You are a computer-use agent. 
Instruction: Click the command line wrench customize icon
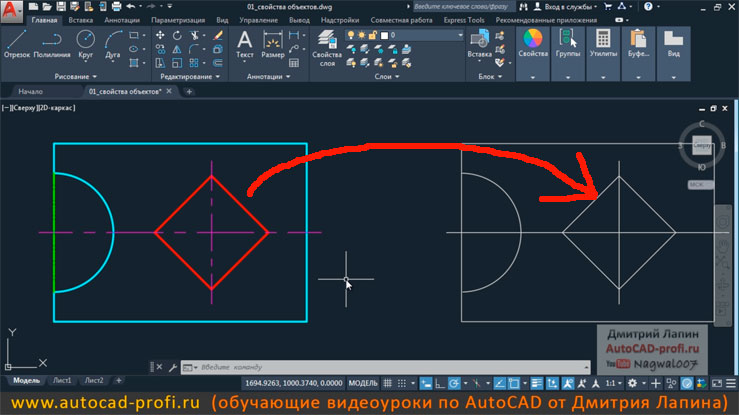(172, 367)
